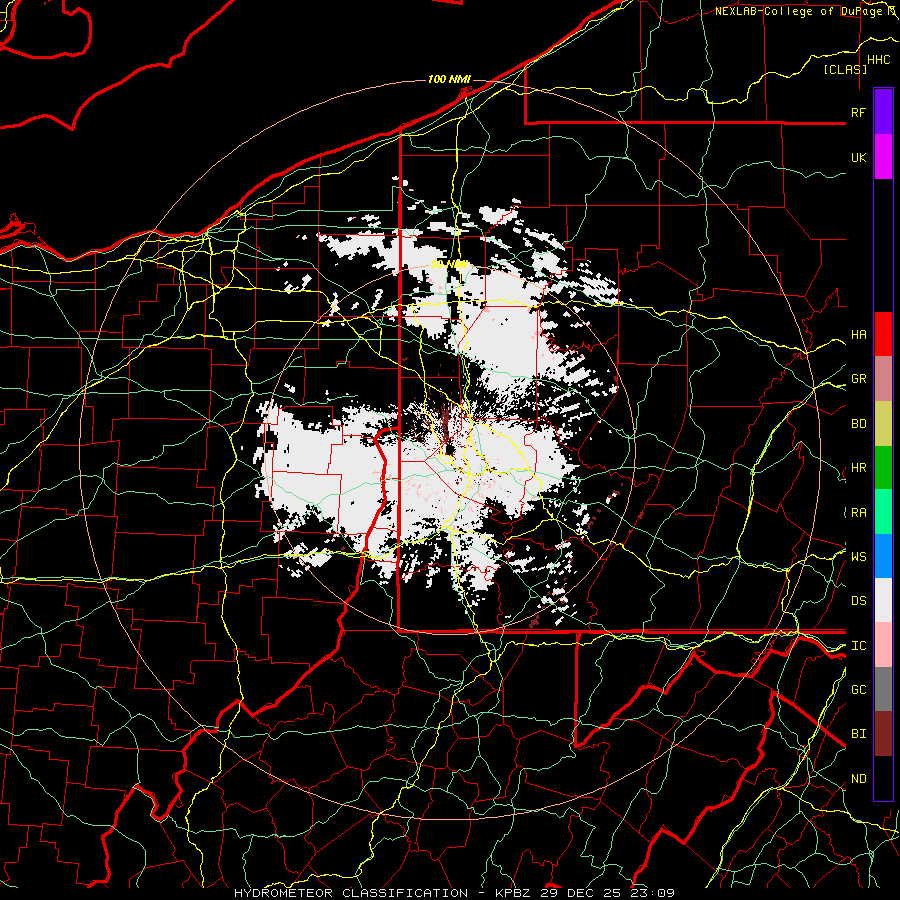Click the 100 NMI range ring label
The width and height of the screenshot is (900, 900).
coord(449,79)
